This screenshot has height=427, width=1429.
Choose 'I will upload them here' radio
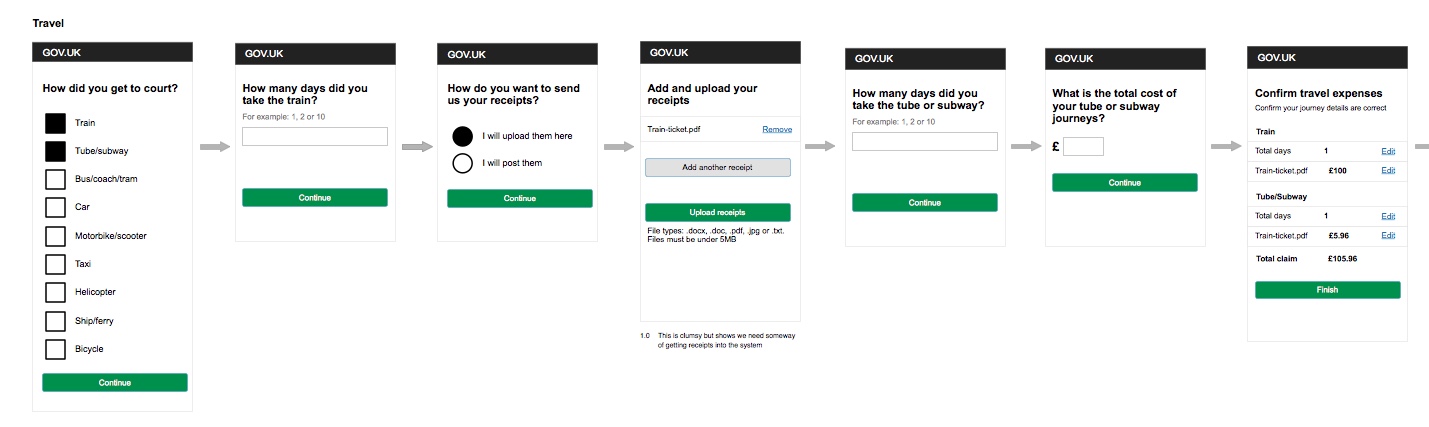[x=462, y=136]
